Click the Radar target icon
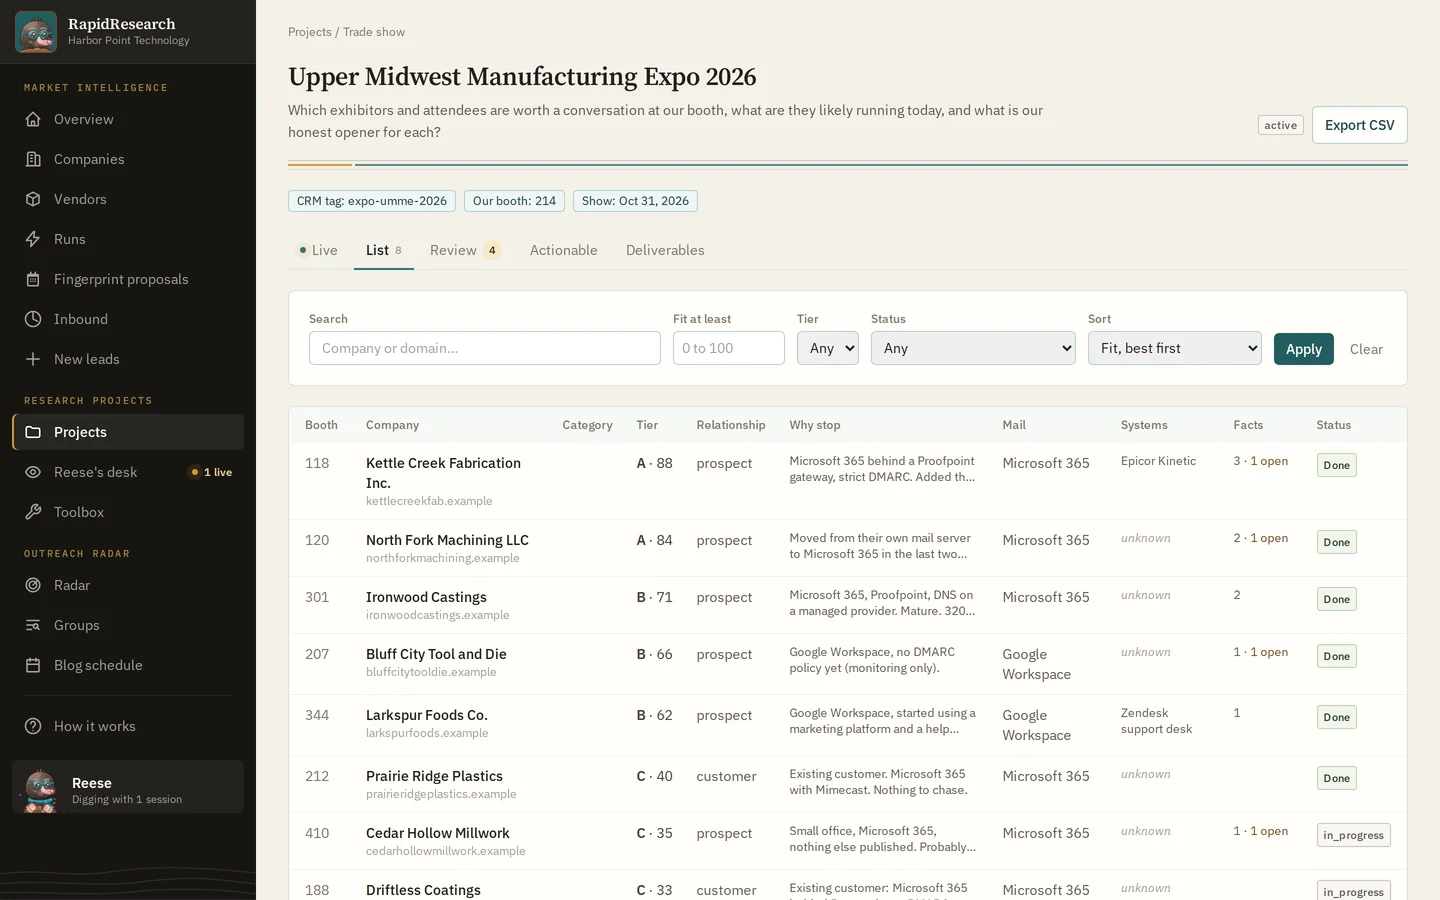The width and height of the screenshot is (1440, 900). (33, 585)
